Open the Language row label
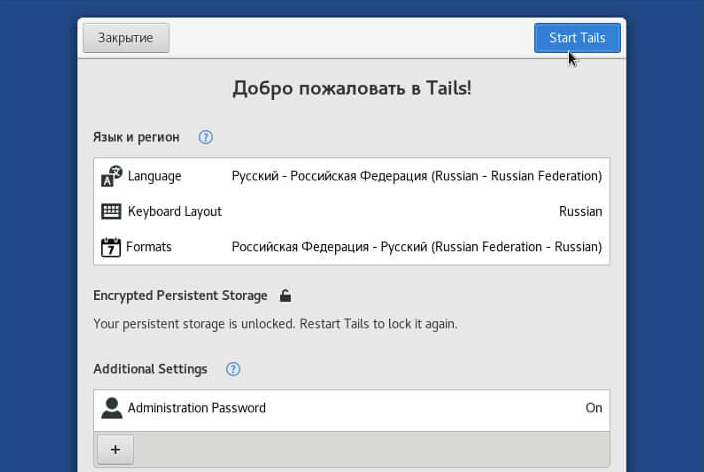This screenshot has width=704, height=472. pyautogui.click(x=154, y=176)
